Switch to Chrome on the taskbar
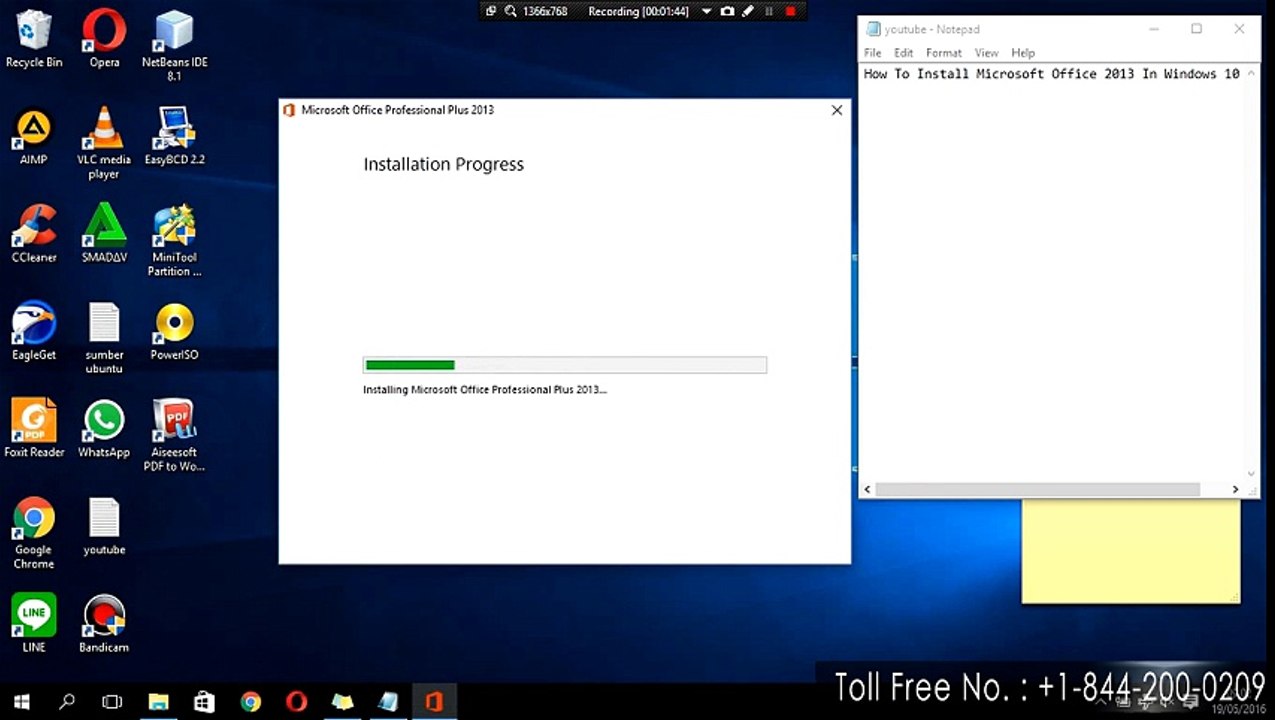Image resolution: width=1275 pixels, height=720 pixels. 250,702
